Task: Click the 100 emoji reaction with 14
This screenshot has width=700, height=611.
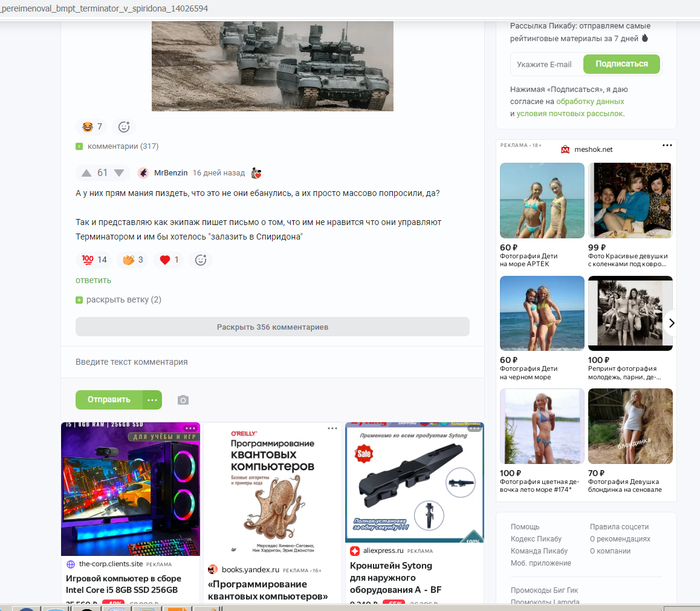Action: click(x=94, y=260)
